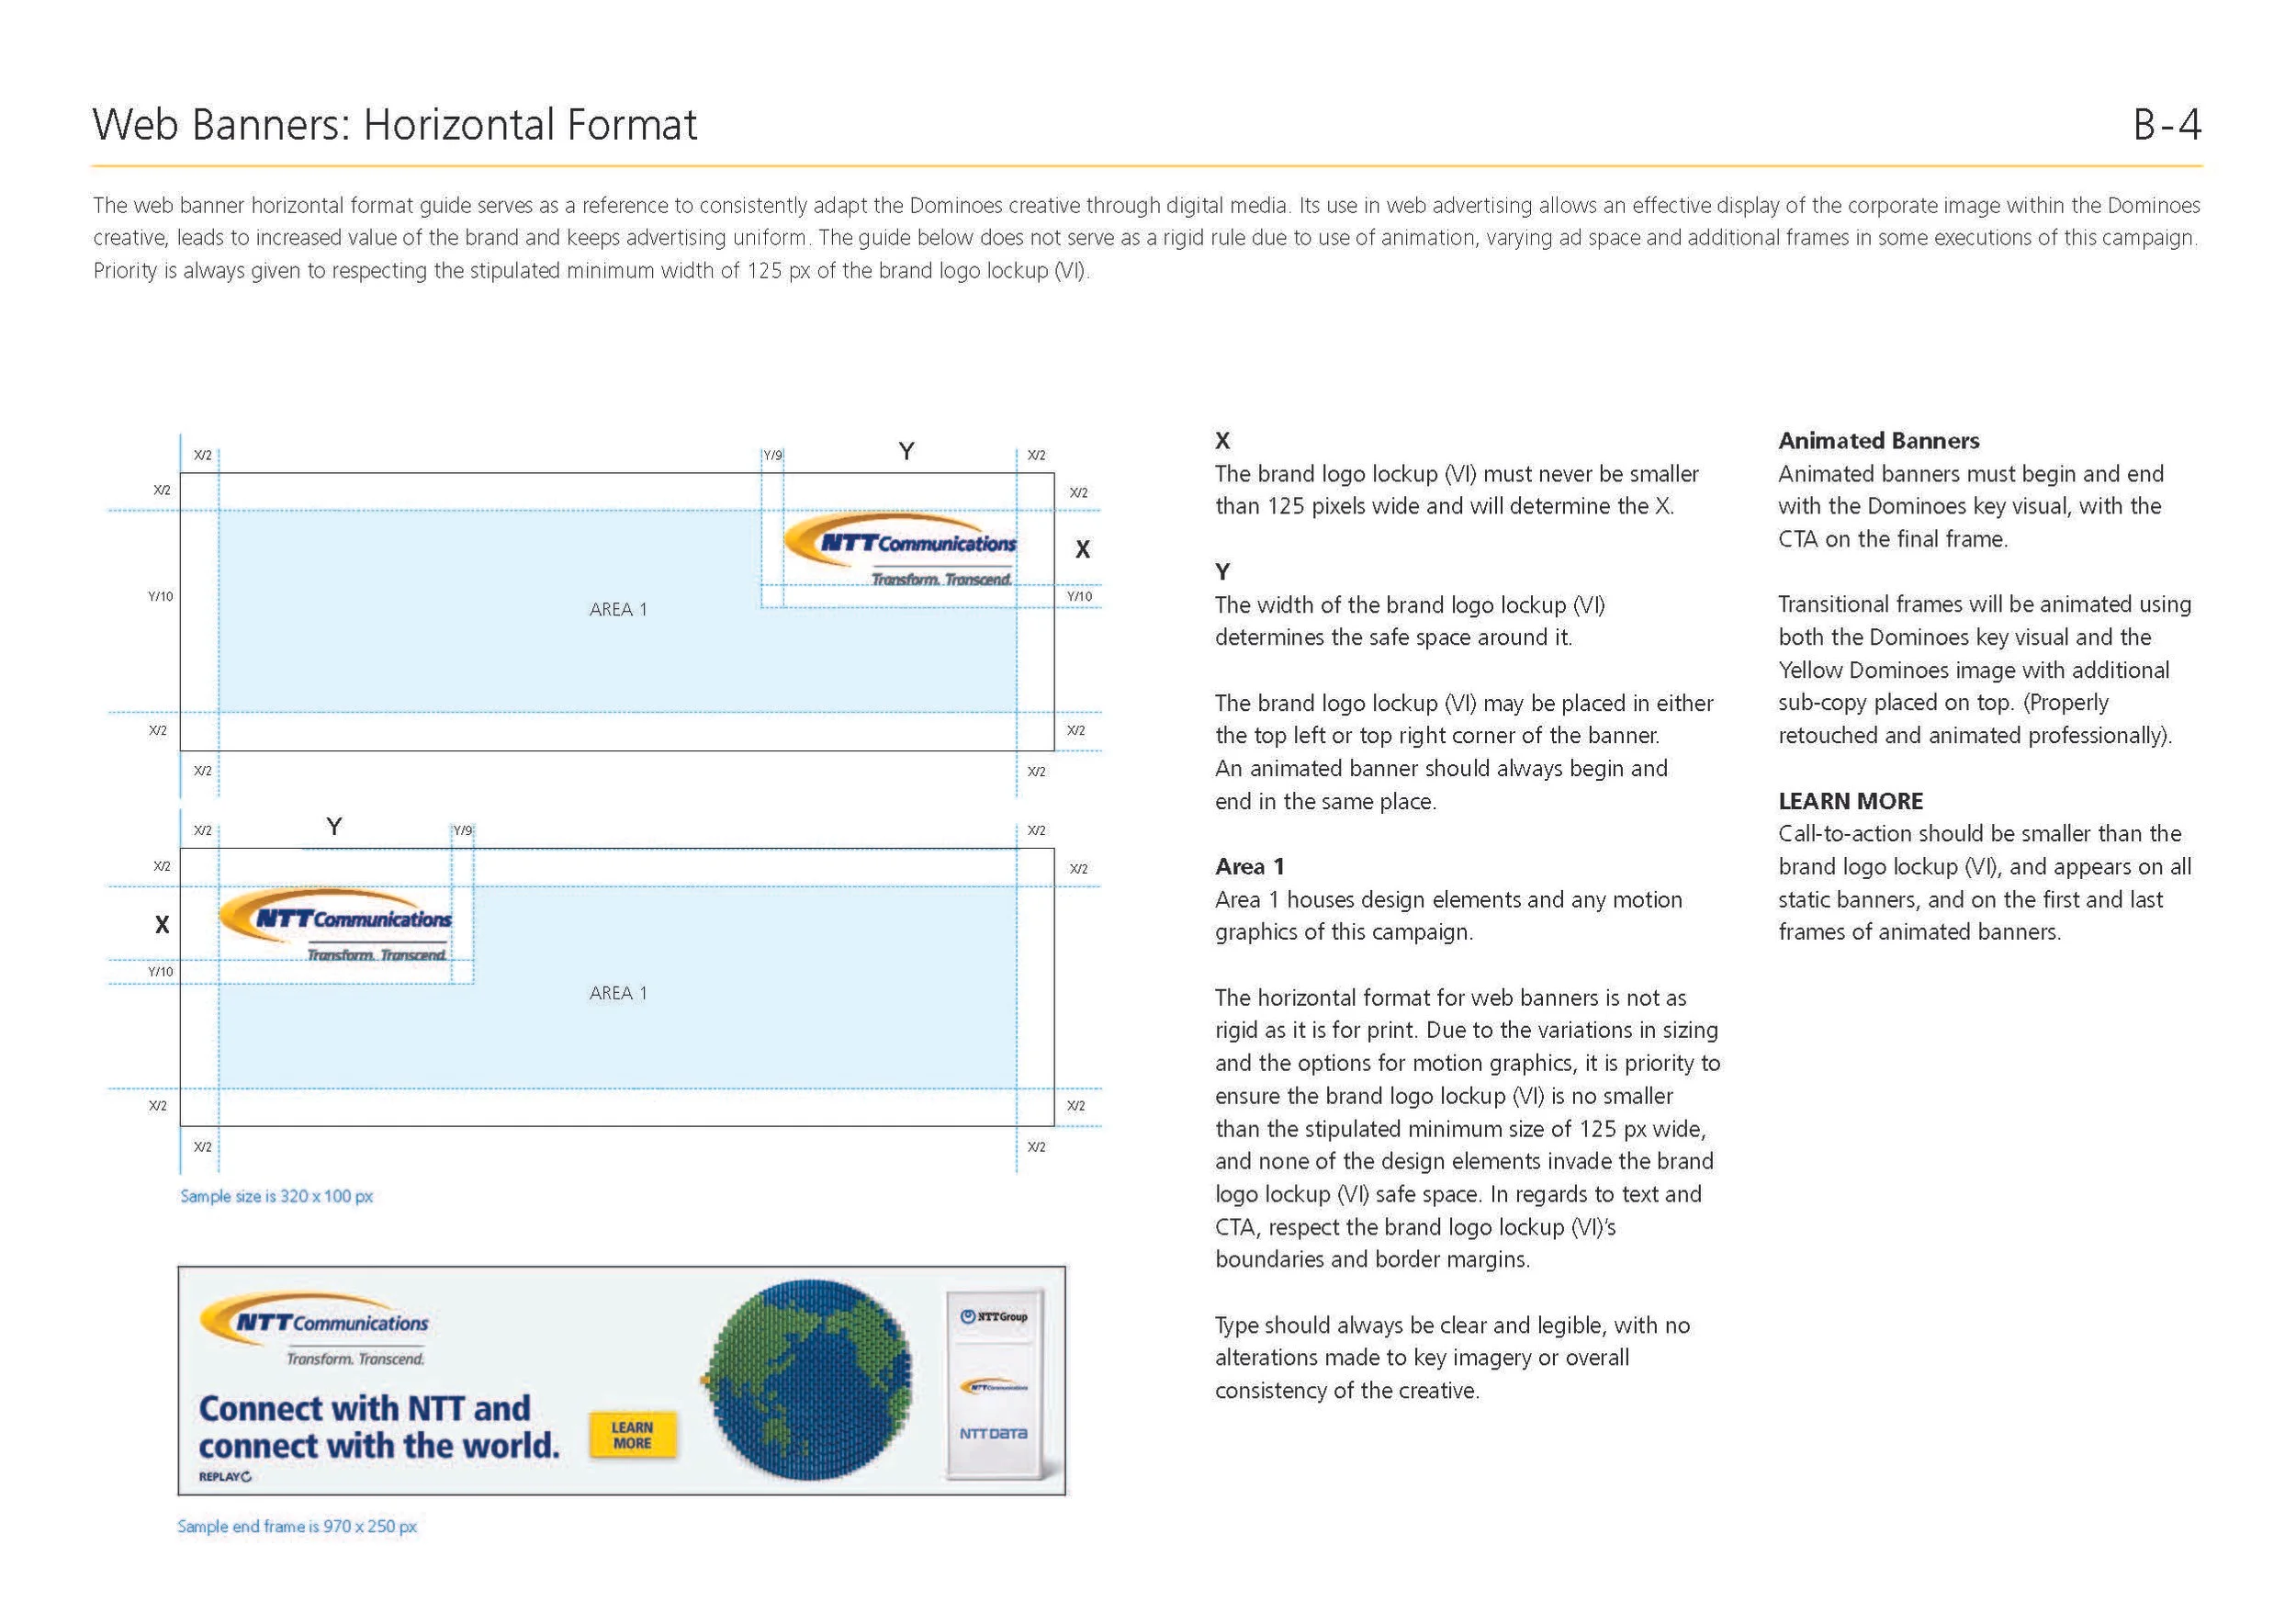Click the NTT Data logo in banner
Screen dimensions: 2296x1624
pyautogui.click(x=993, y=1433)
